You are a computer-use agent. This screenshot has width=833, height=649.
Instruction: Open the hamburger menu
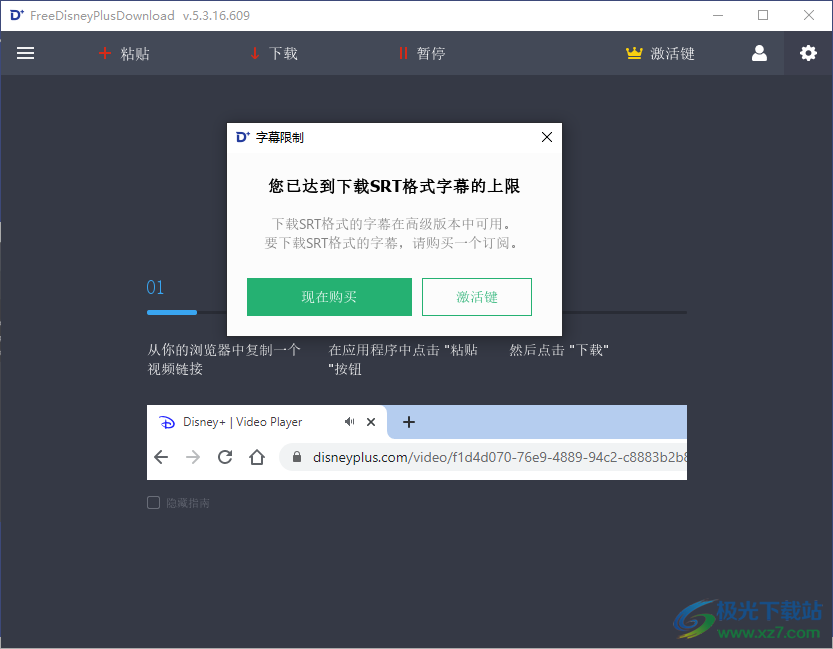[25, 53]
